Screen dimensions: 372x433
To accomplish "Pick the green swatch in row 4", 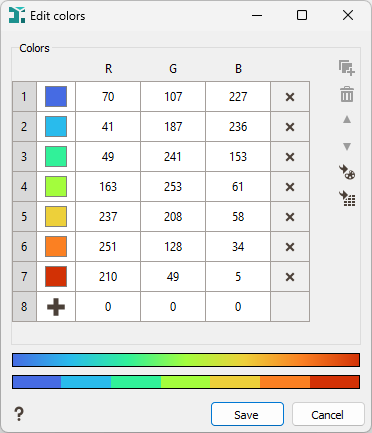I will pyautogui.click(x=56, y=187).
